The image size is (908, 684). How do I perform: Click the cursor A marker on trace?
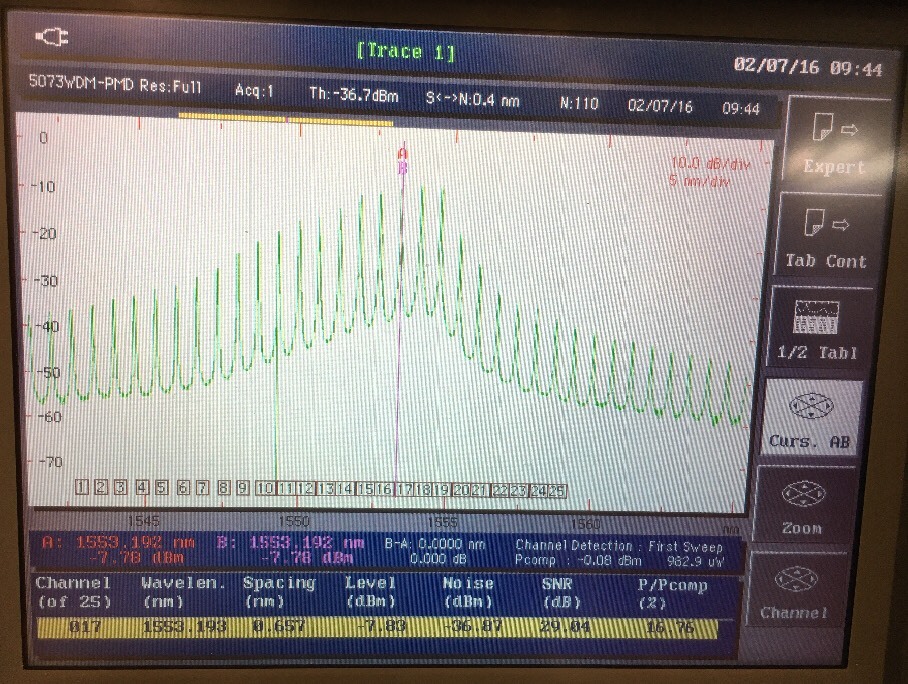pyautogui.click(x=403, y=153)
